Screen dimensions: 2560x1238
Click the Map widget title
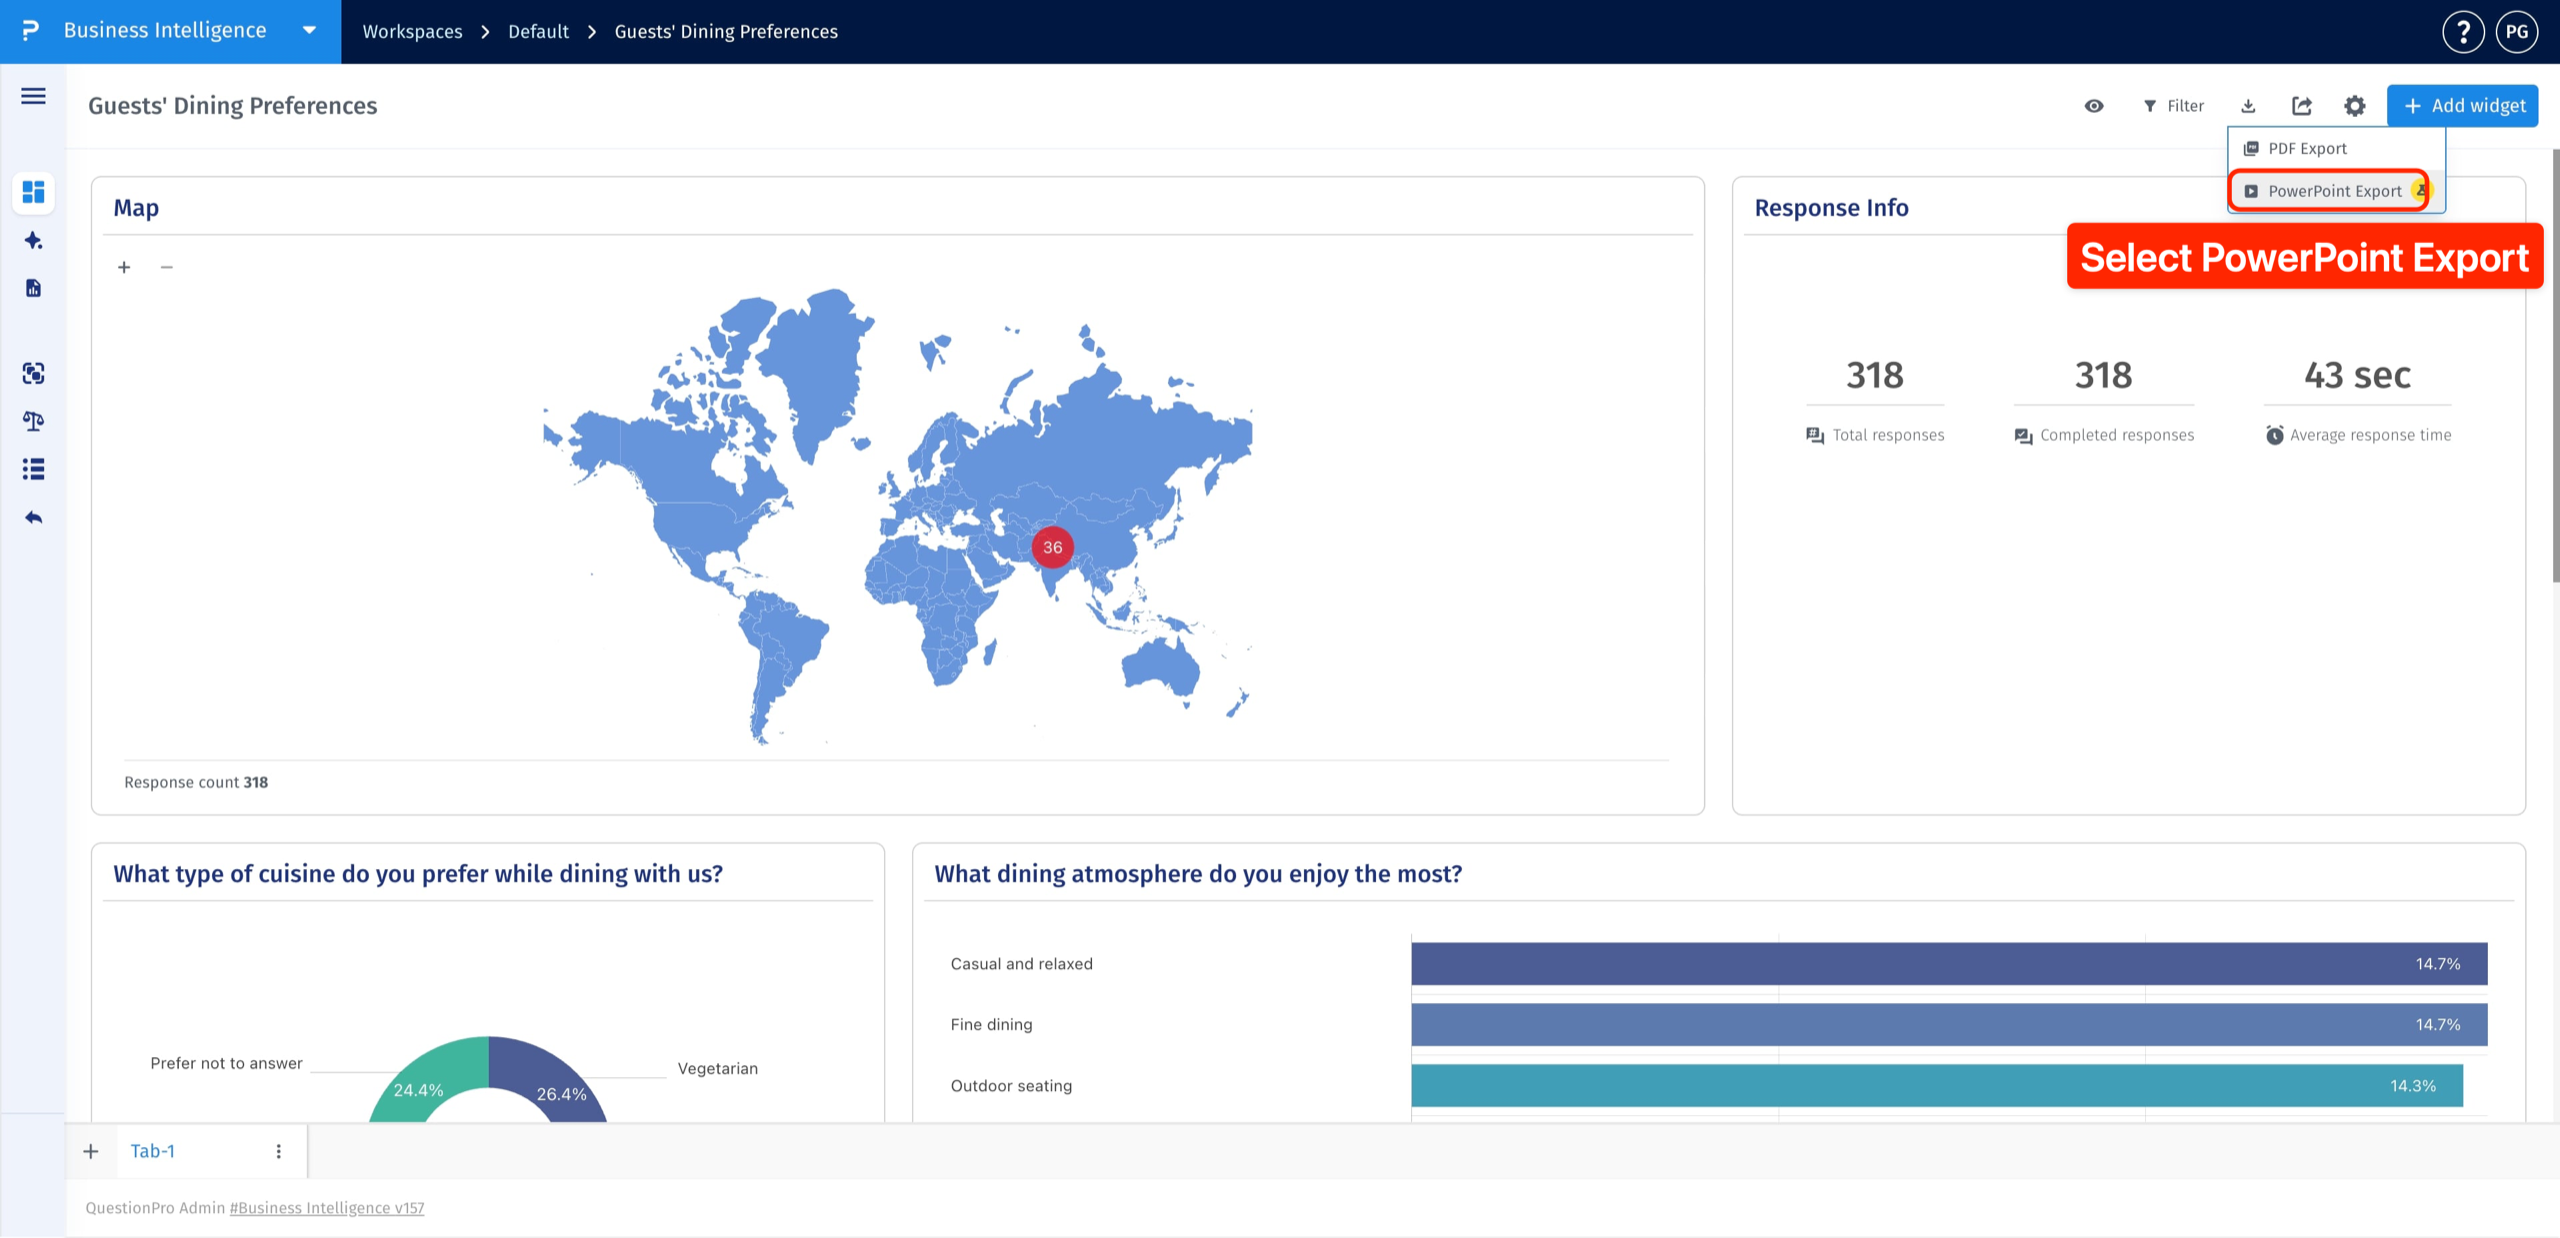pos(136,208)
